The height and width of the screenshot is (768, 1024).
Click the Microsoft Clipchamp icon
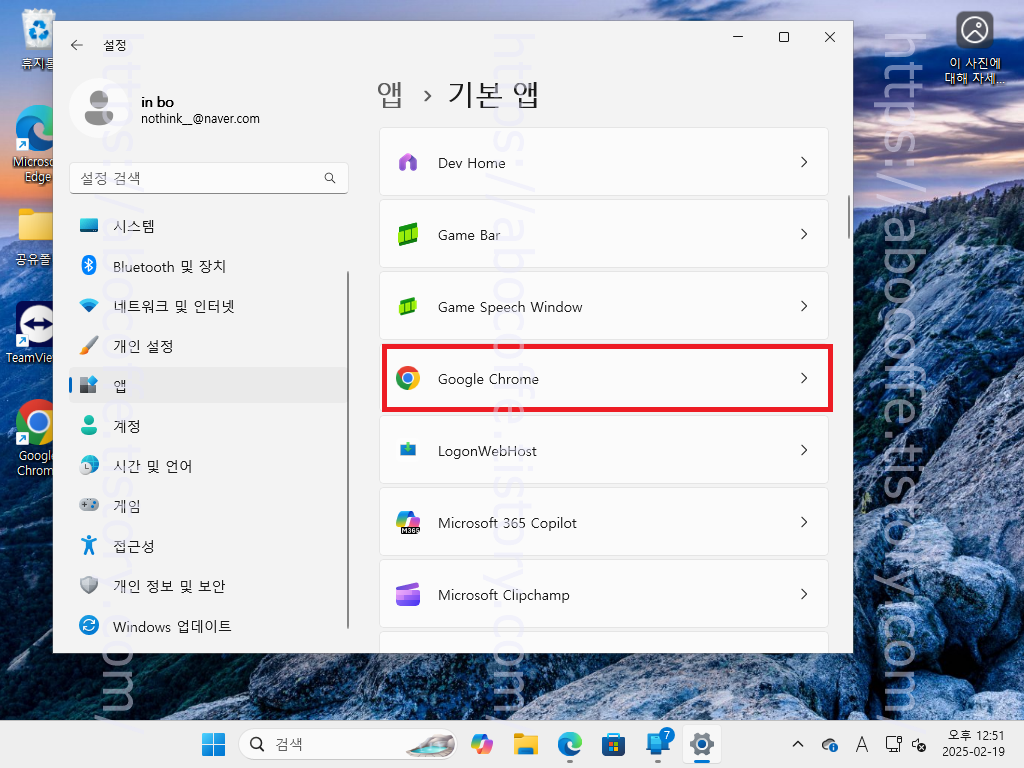point(408,594)
